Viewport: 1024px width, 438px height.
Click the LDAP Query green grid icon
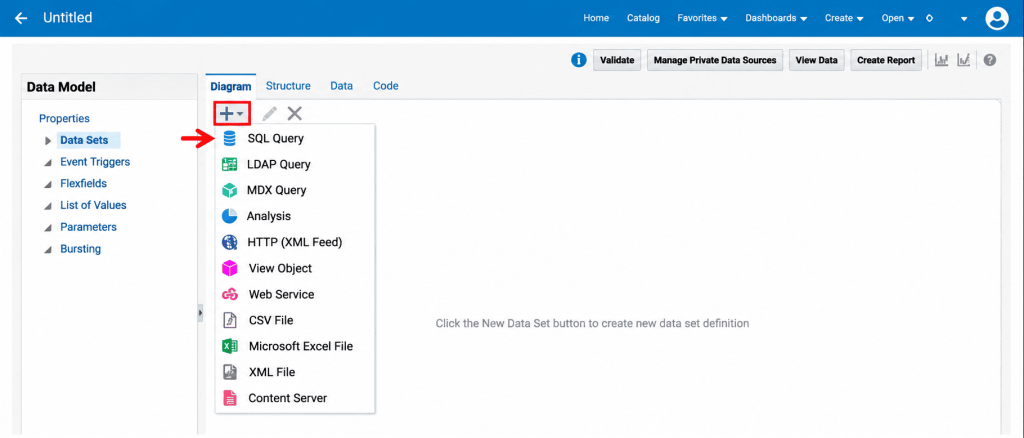(229, 164)
